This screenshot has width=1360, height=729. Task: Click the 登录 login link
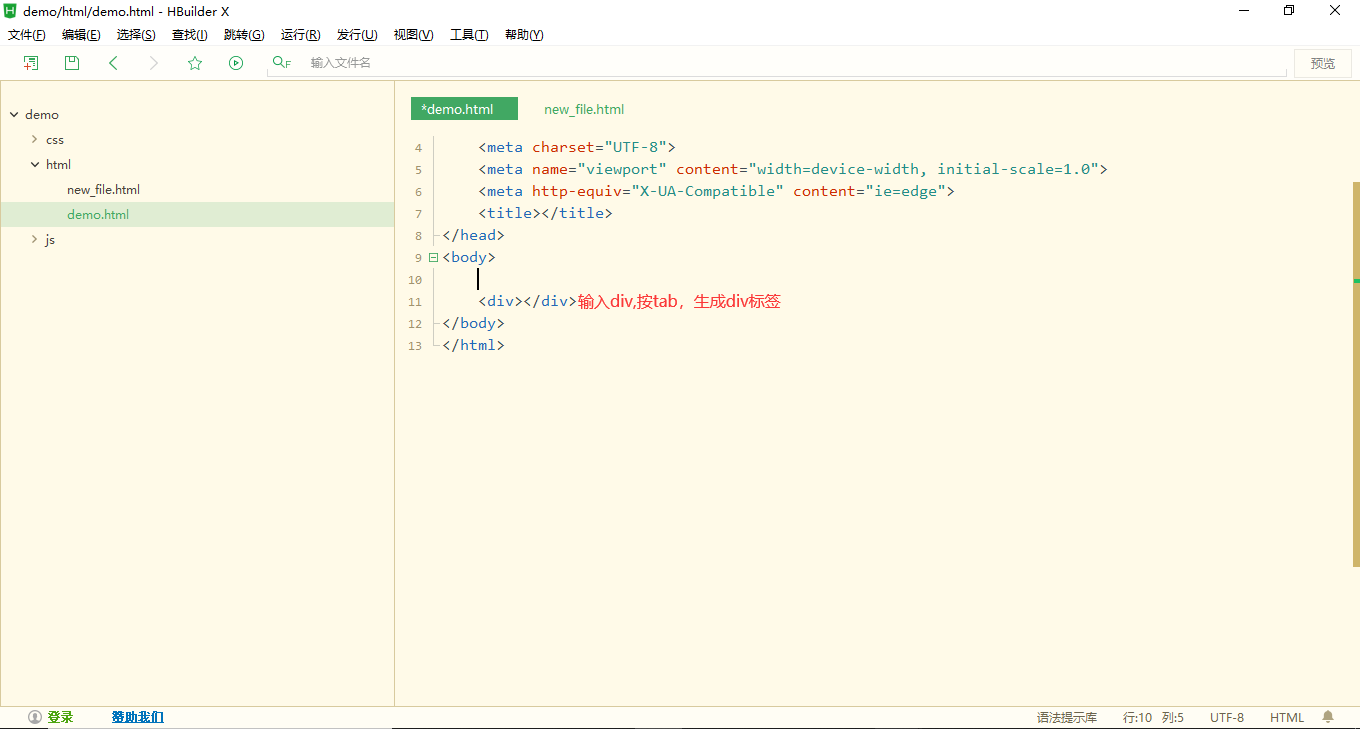[60, 717]
